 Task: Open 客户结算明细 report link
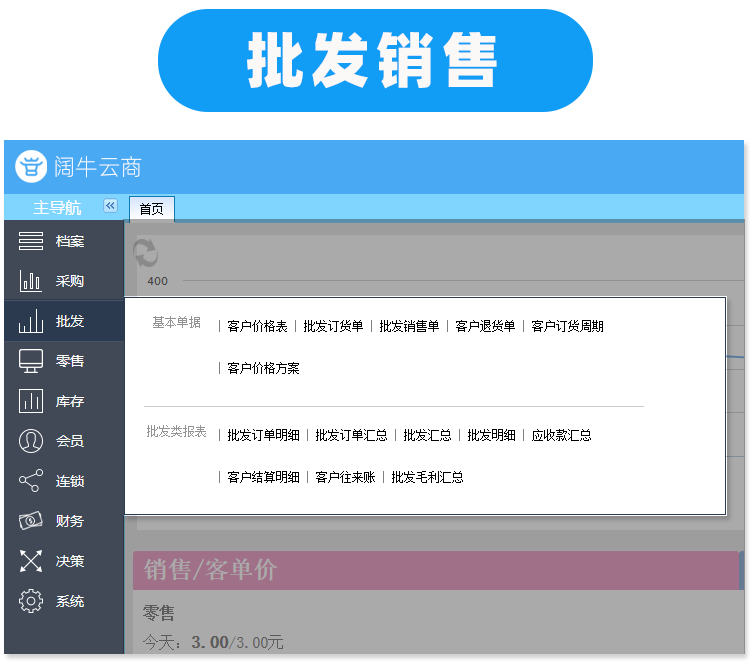264,477
